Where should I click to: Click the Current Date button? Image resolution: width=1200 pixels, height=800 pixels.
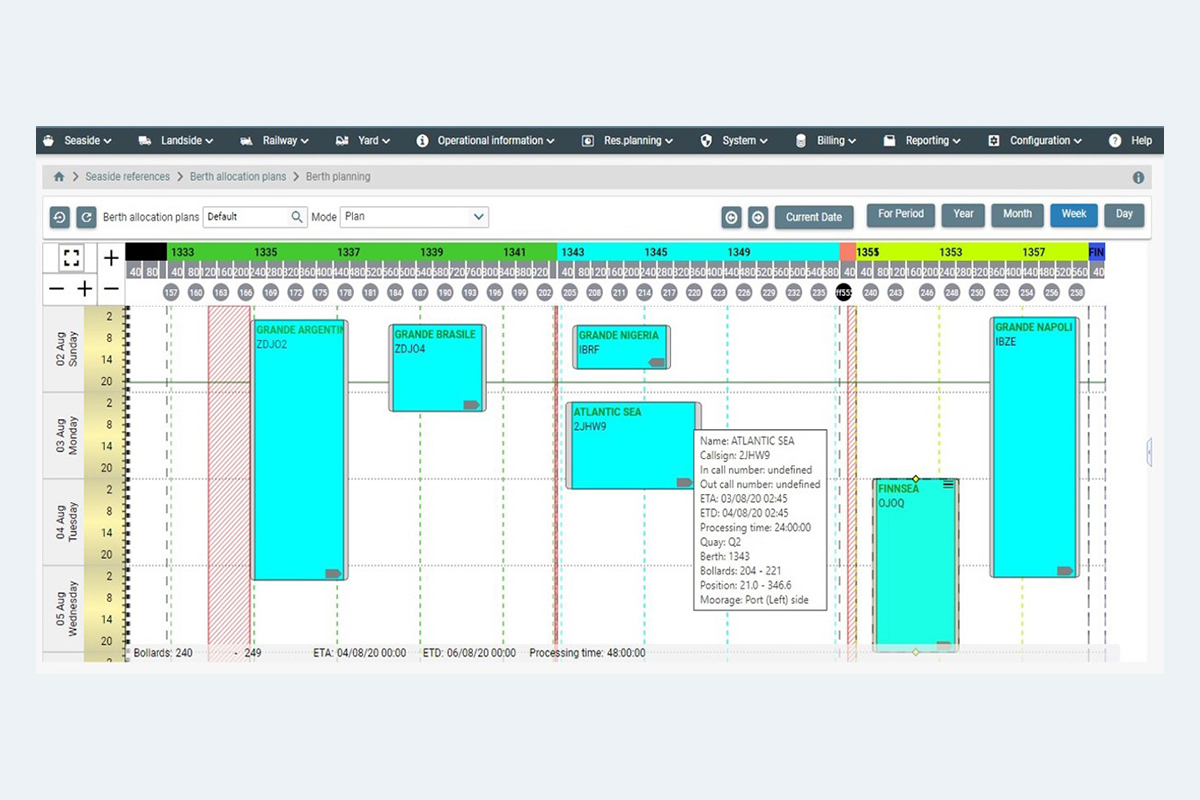point(814,217)
